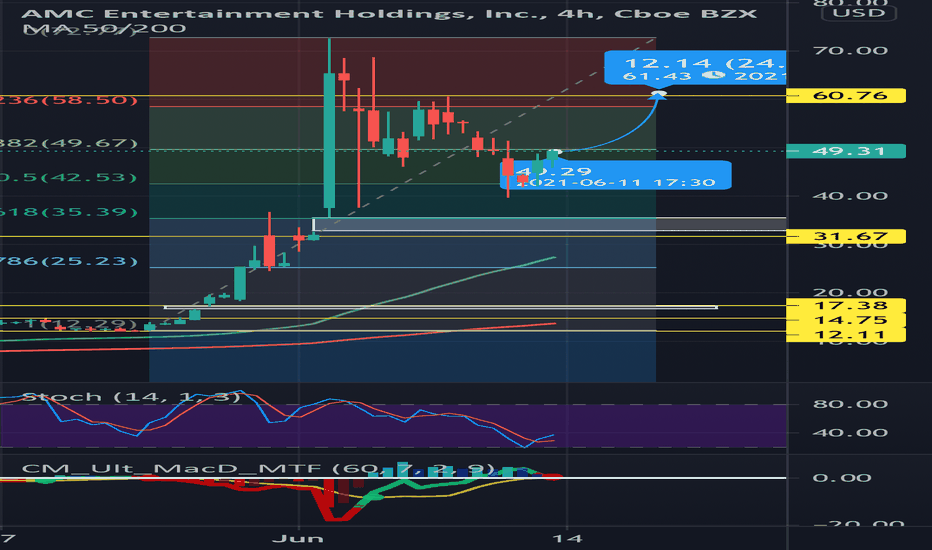This screenshot has width=932, height=550.
Task: Click the Stoch (14, 1, 3) indicator label
Action: 131,397
